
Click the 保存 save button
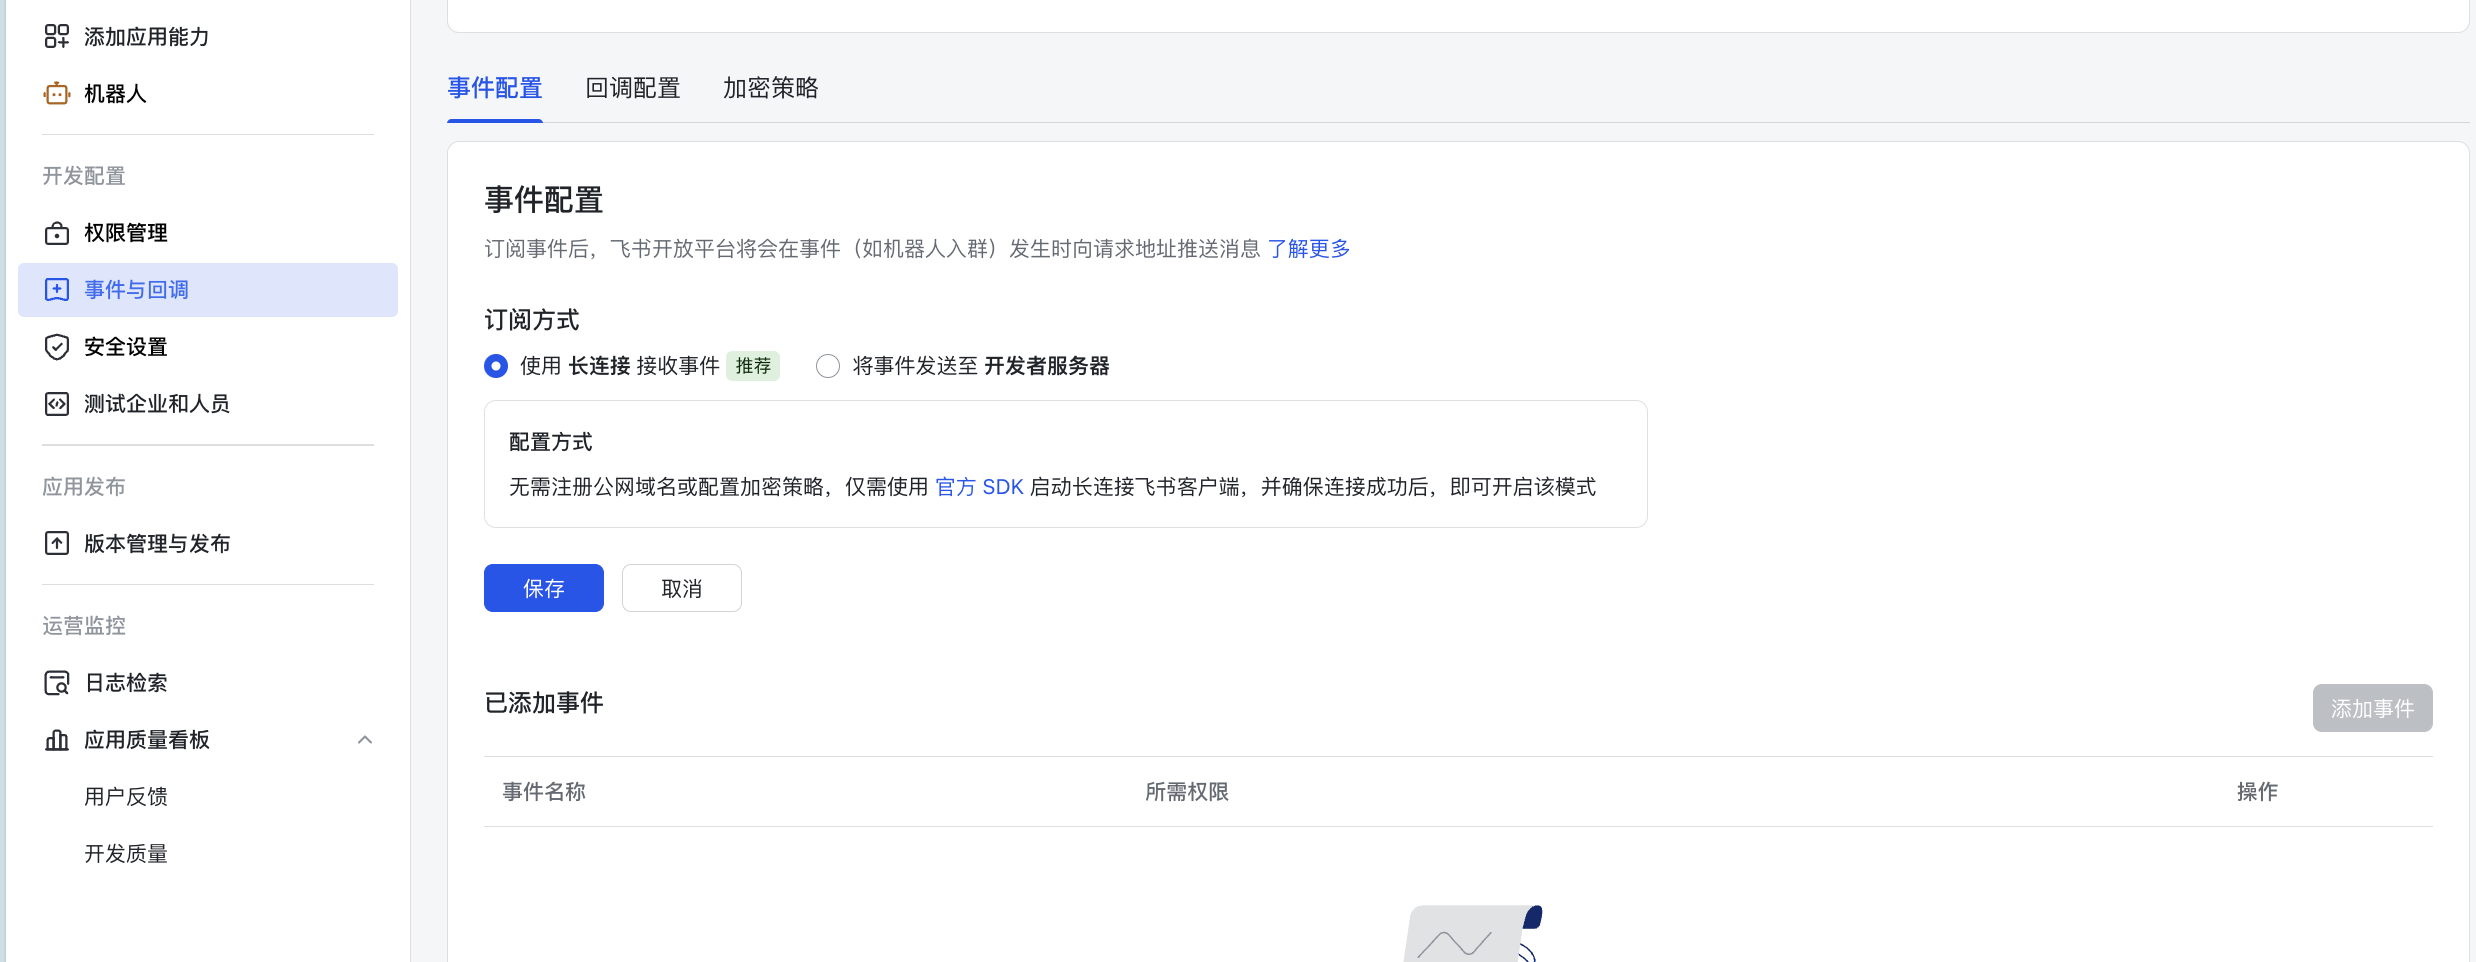543,588
